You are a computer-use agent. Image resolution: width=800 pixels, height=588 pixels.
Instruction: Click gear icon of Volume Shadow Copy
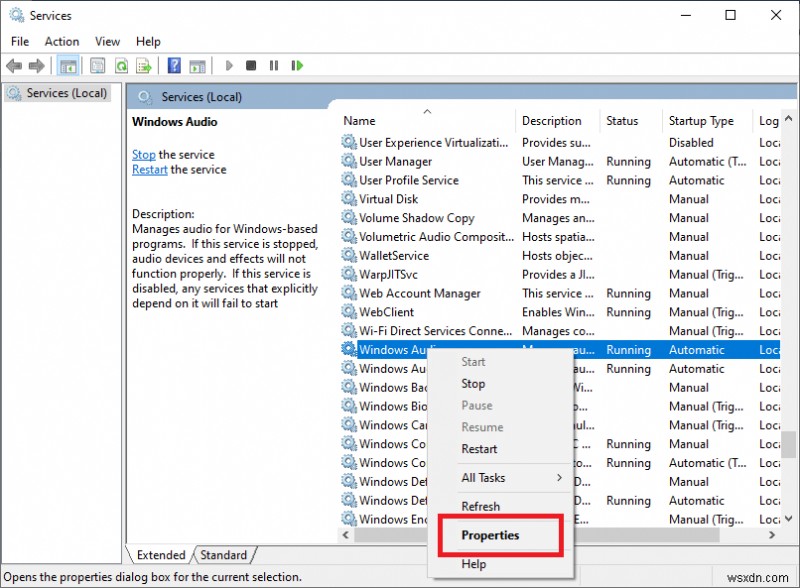(x=349, y=217)
